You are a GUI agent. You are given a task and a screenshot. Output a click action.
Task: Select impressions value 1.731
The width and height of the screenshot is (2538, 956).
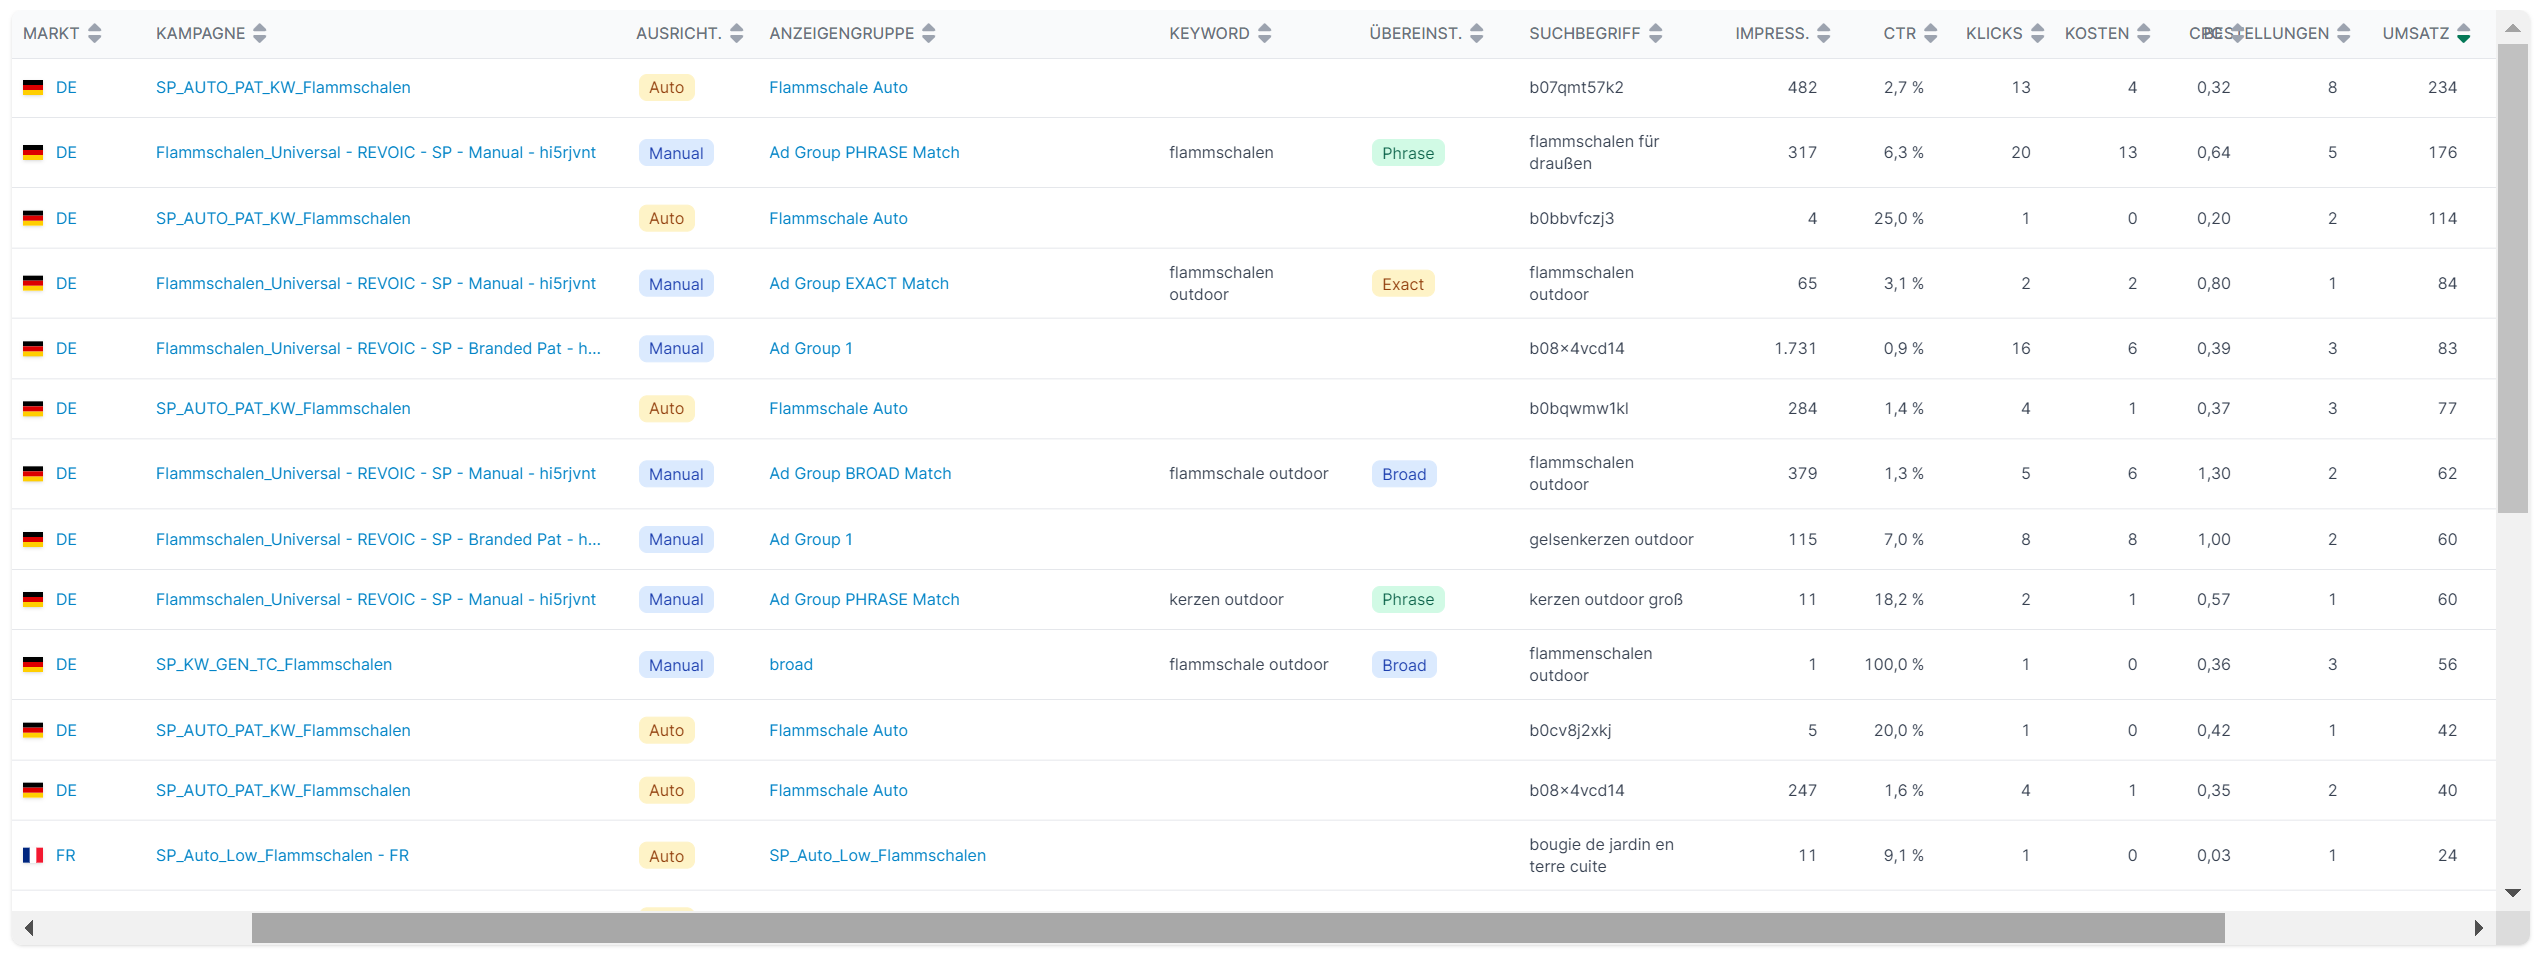click(x=1795, y=348)
